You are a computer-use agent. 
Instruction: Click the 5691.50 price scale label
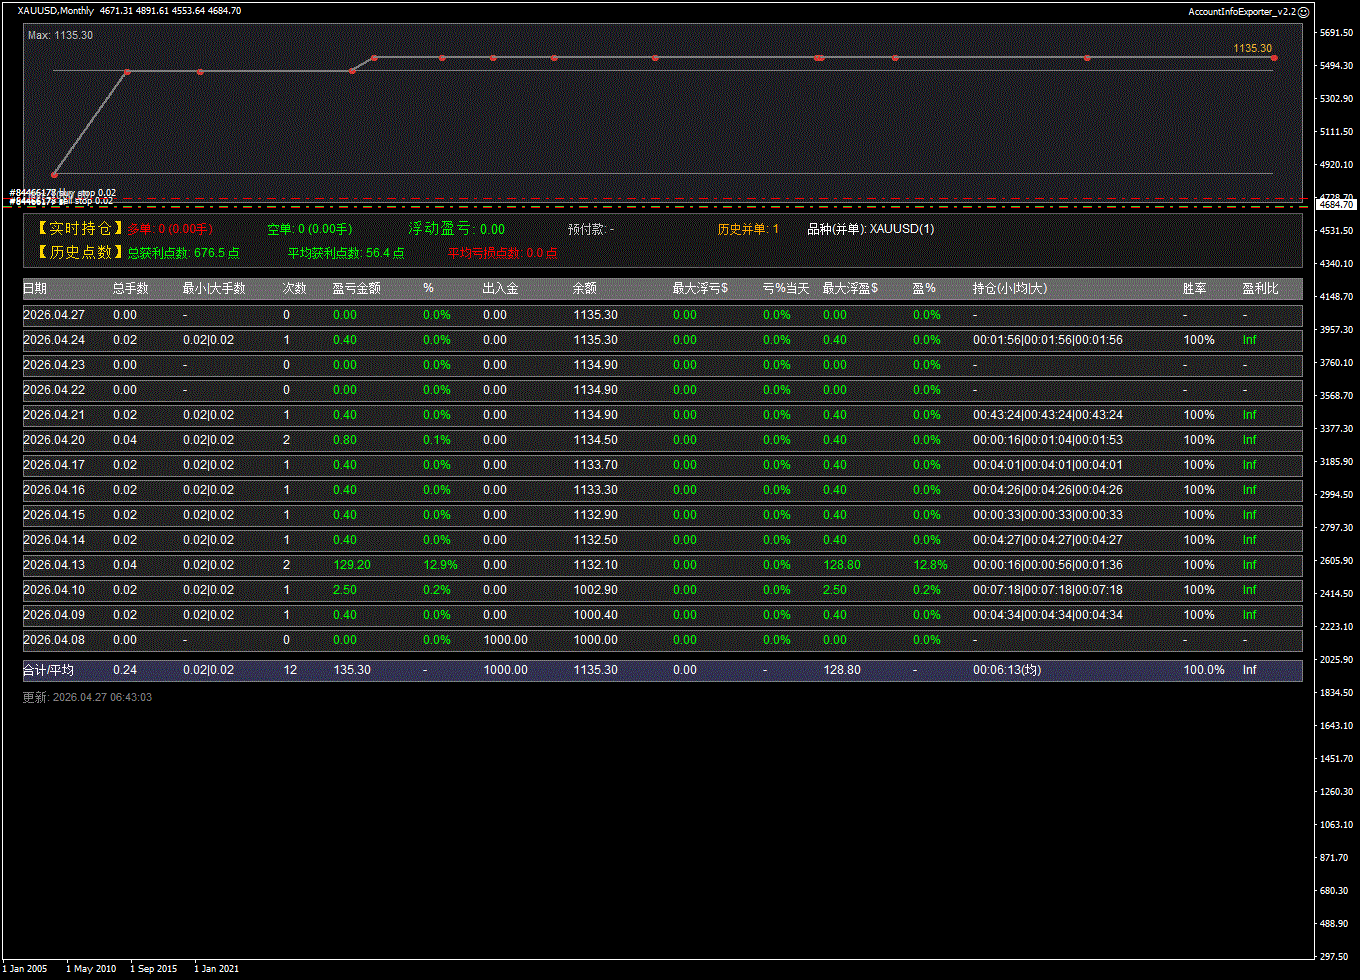1335,33
